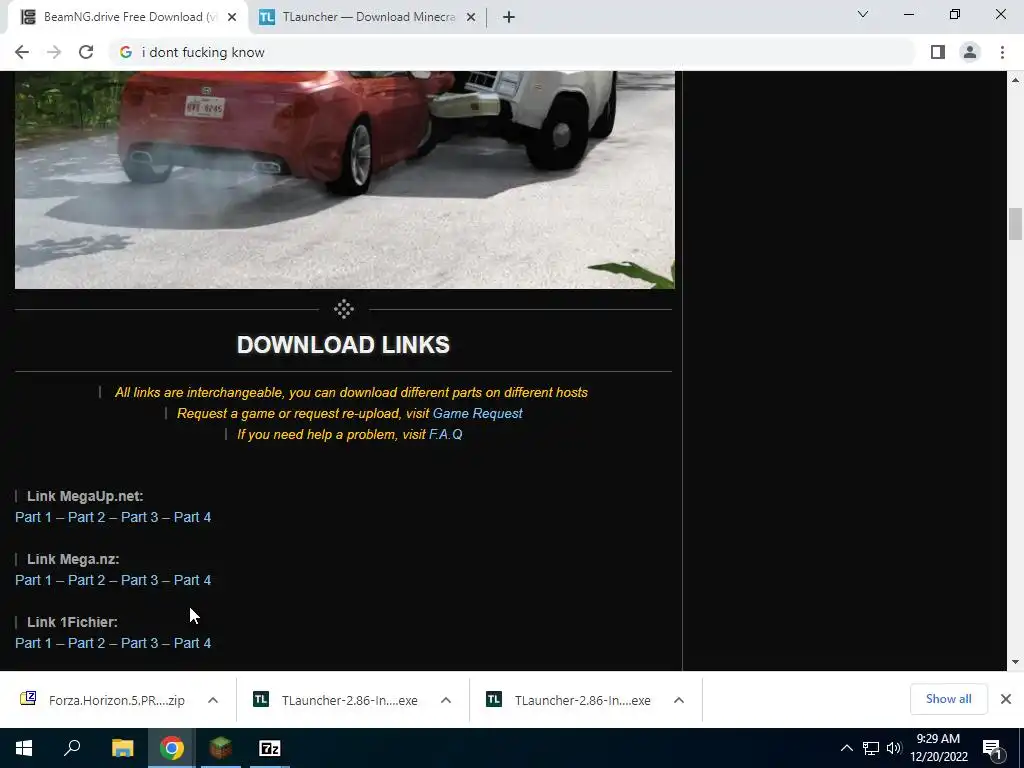Open Chrome three-dot menu
Image resolution: width=1024 pixels, height=768 pixels.
[x=1002, y=52]
